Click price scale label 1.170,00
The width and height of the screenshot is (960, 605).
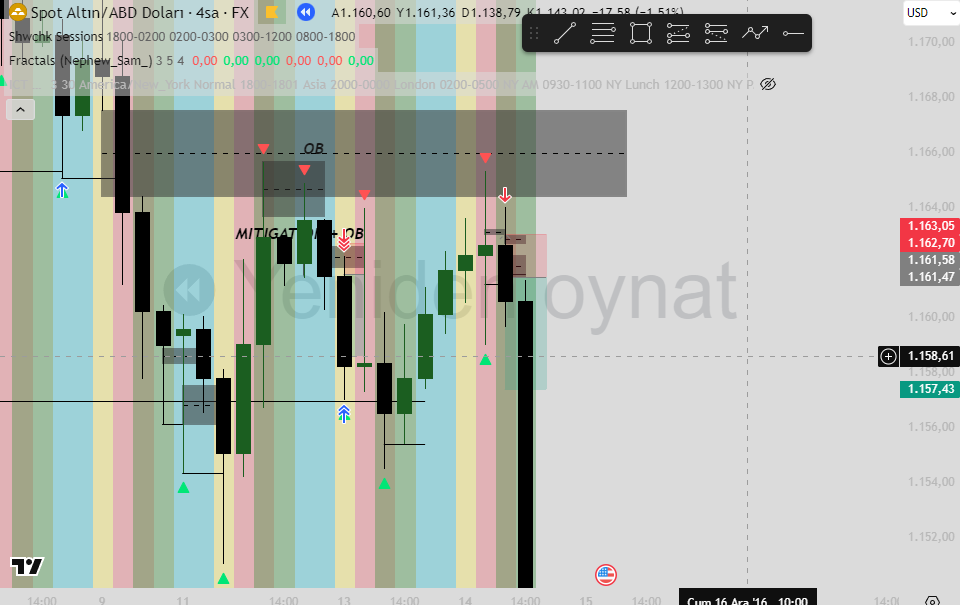click(x=931, y=42)
